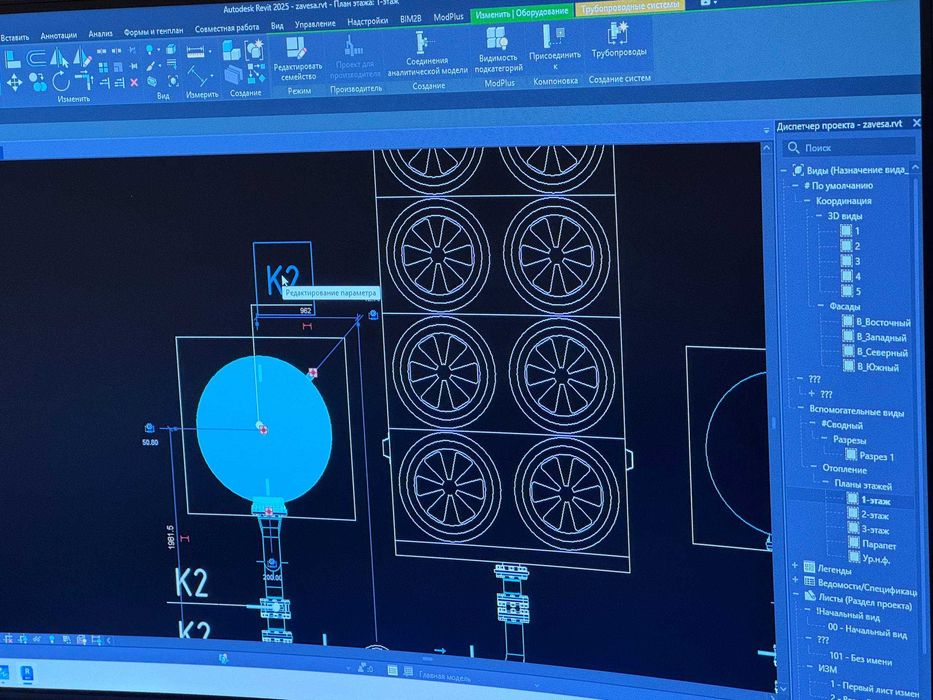Open dropdown next to light bulb hide icon

158,50
